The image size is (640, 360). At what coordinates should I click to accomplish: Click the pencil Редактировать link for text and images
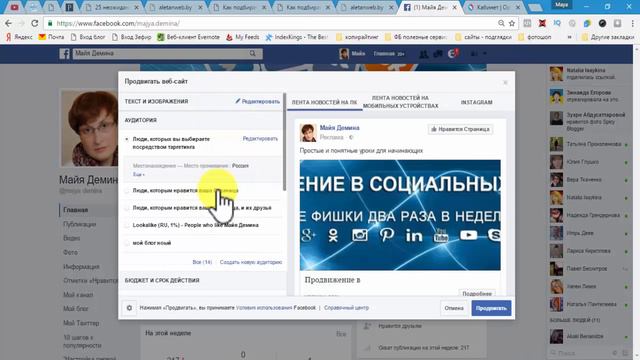(258, 101)
